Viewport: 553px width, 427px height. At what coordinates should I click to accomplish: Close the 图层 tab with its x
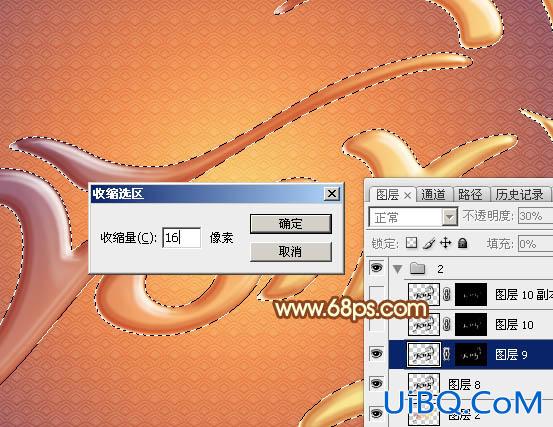407,195
